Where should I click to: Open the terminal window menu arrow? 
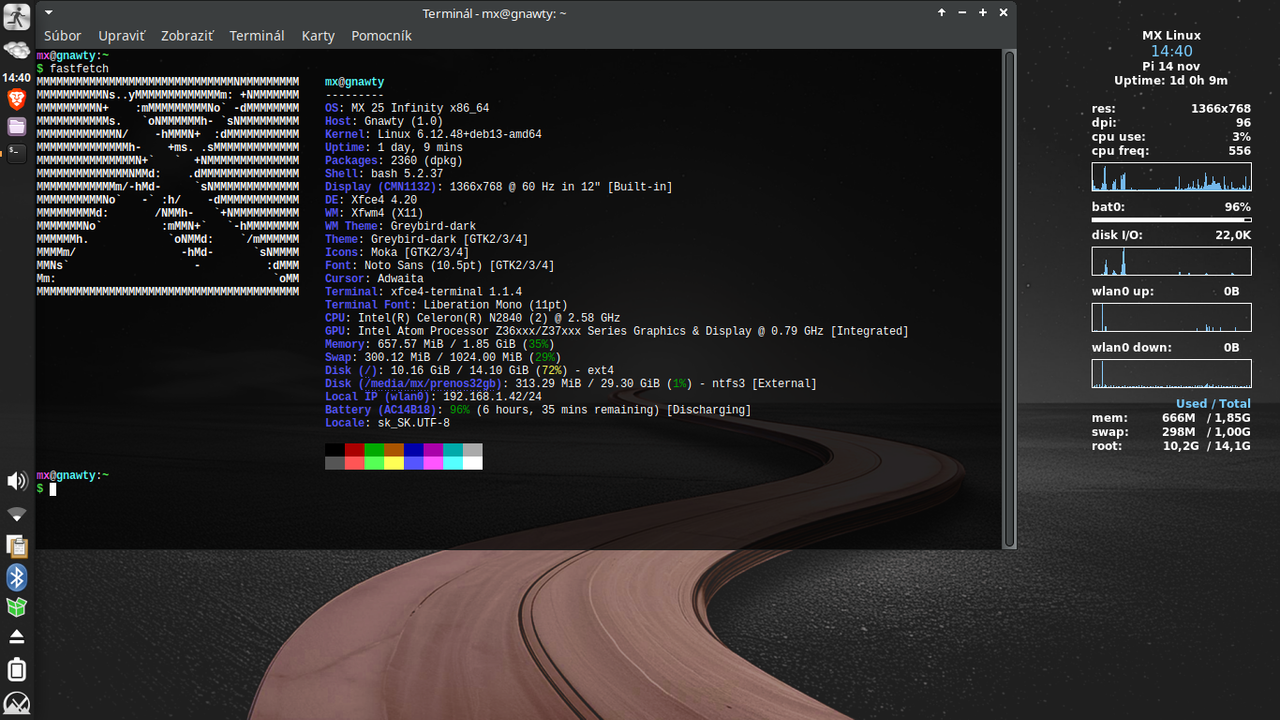pos(49,13)
